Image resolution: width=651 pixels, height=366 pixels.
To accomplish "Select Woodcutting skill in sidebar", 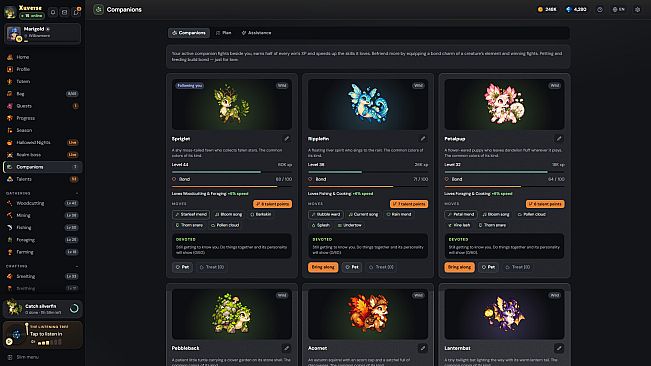I will point(42,203).
